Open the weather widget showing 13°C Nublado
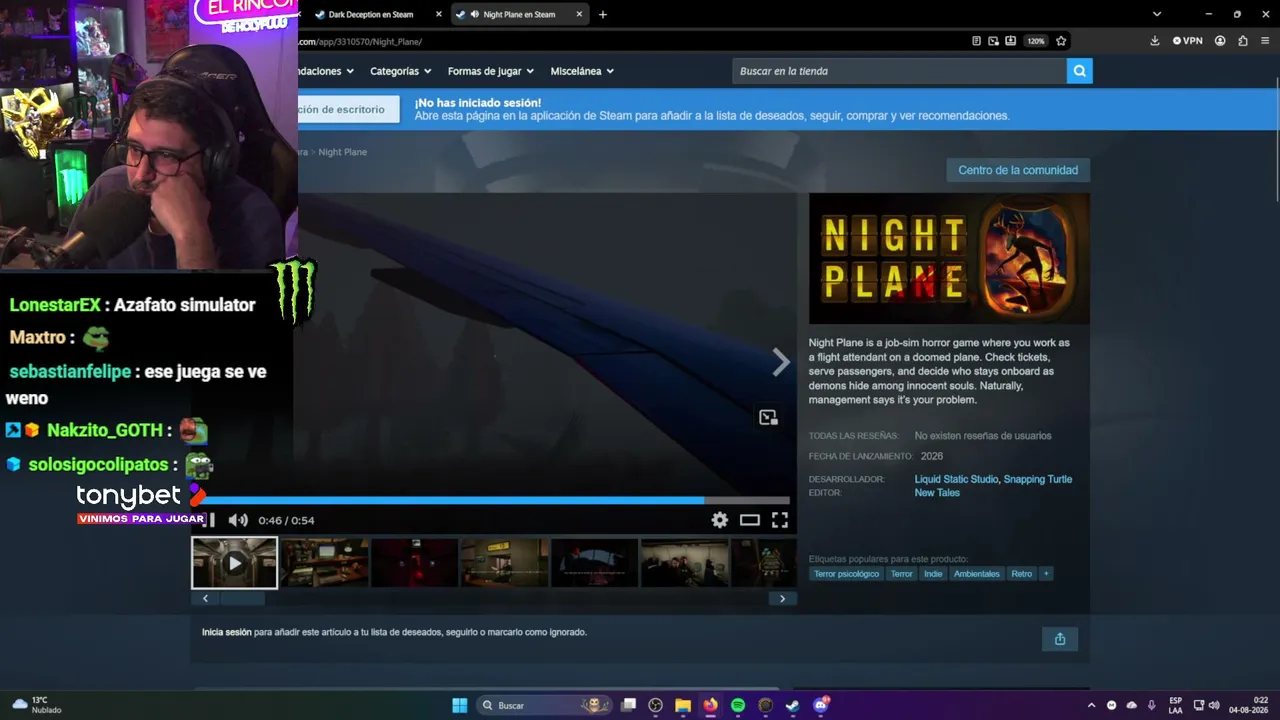The width and height of the screenshot is (1280, 720). click(36, 705)
